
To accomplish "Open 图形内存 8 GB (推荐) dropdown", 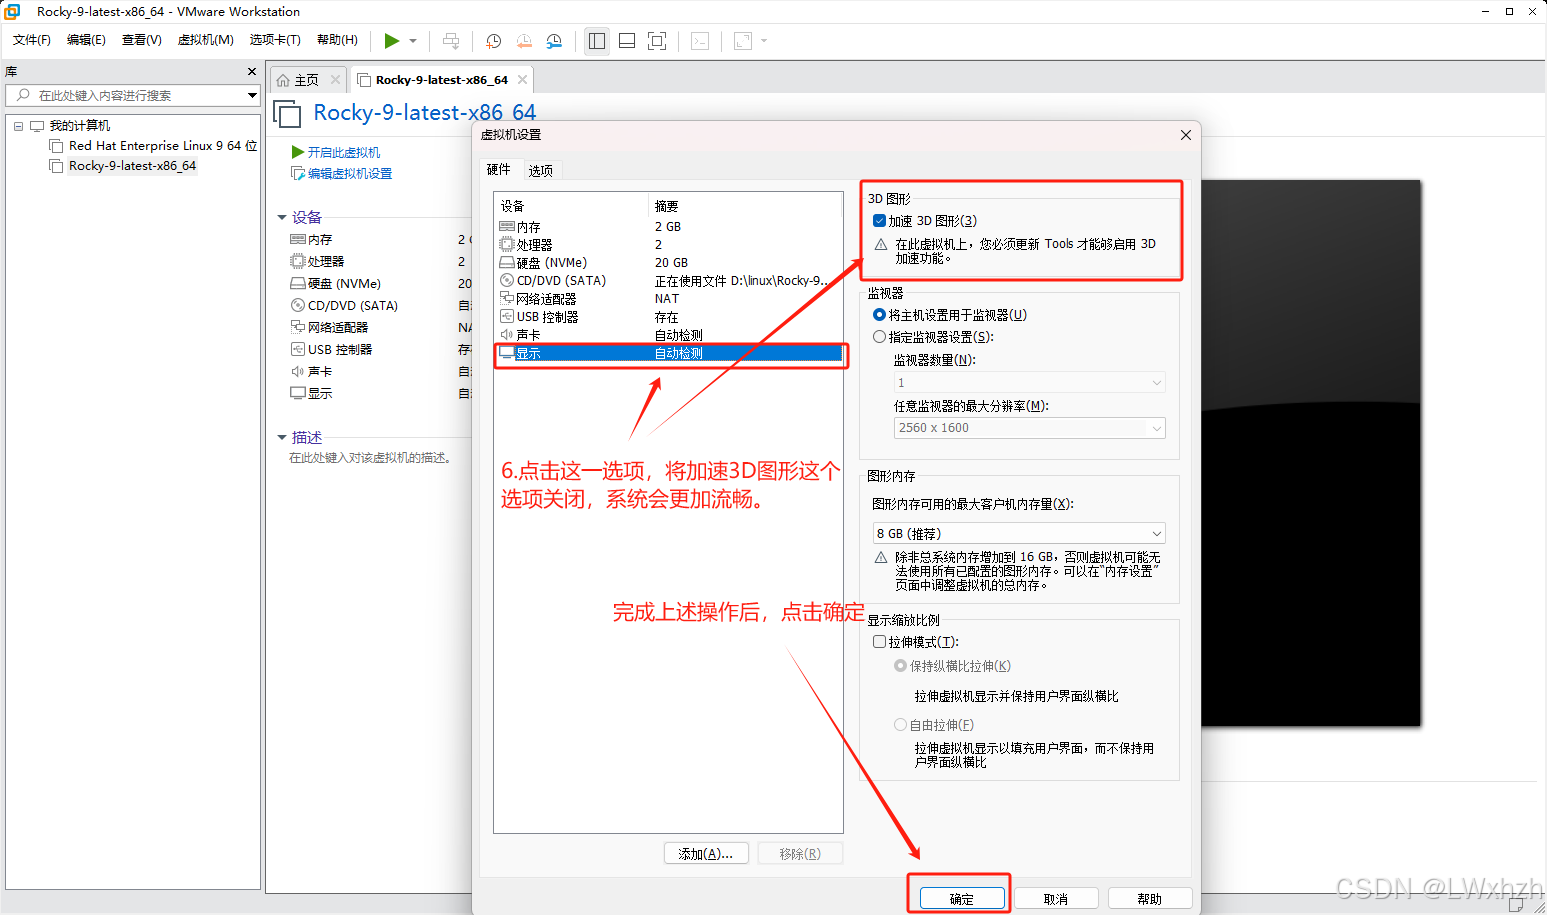I will (x=1019, y=534).
